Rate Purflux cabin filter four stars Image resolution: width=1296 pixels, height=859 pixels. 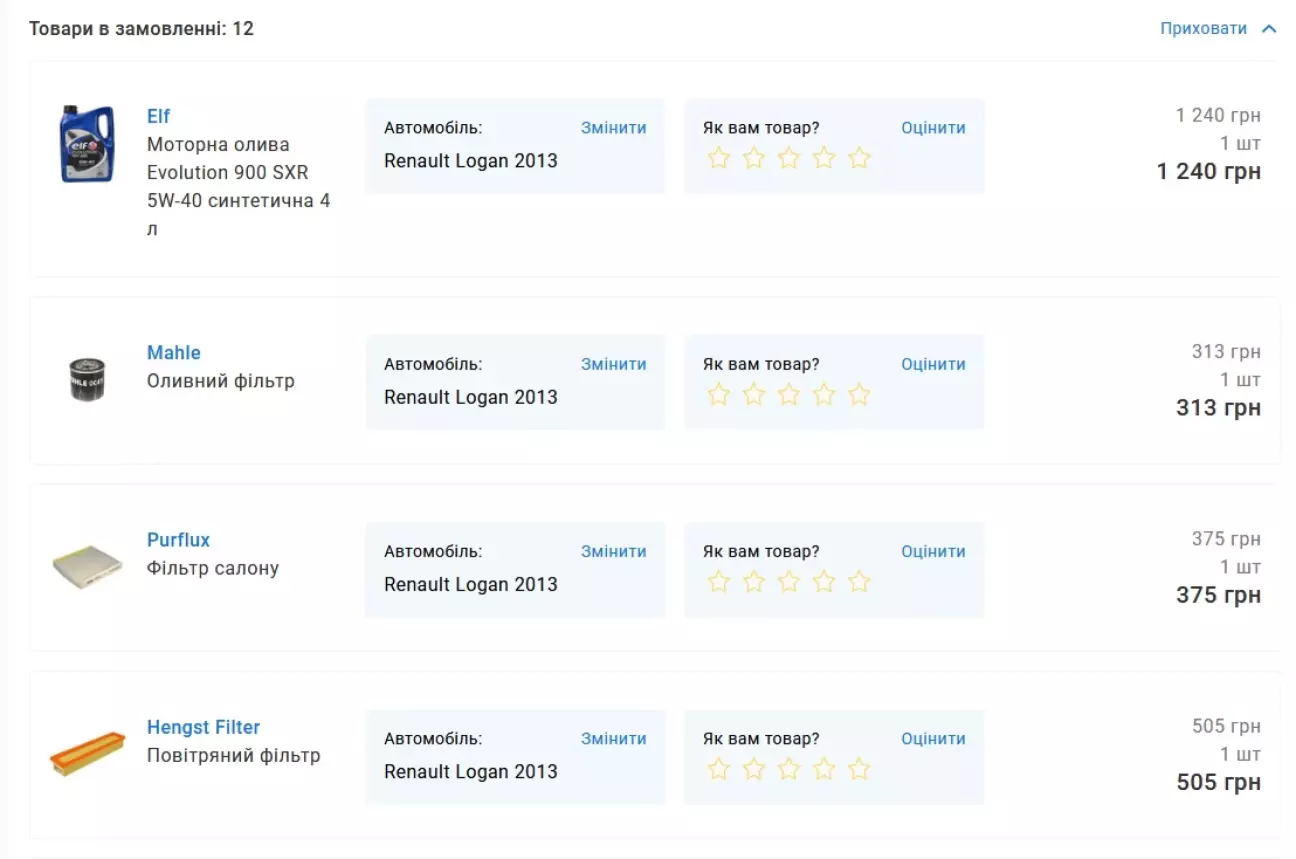824,582
